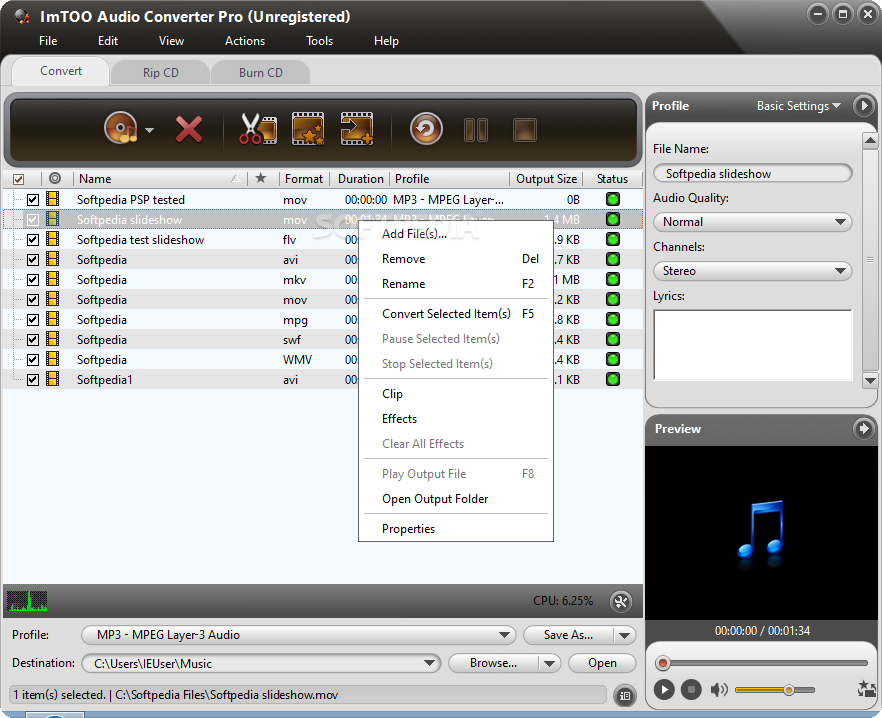Choose Convert Selected Item(s) in context menu

[456, 313]
